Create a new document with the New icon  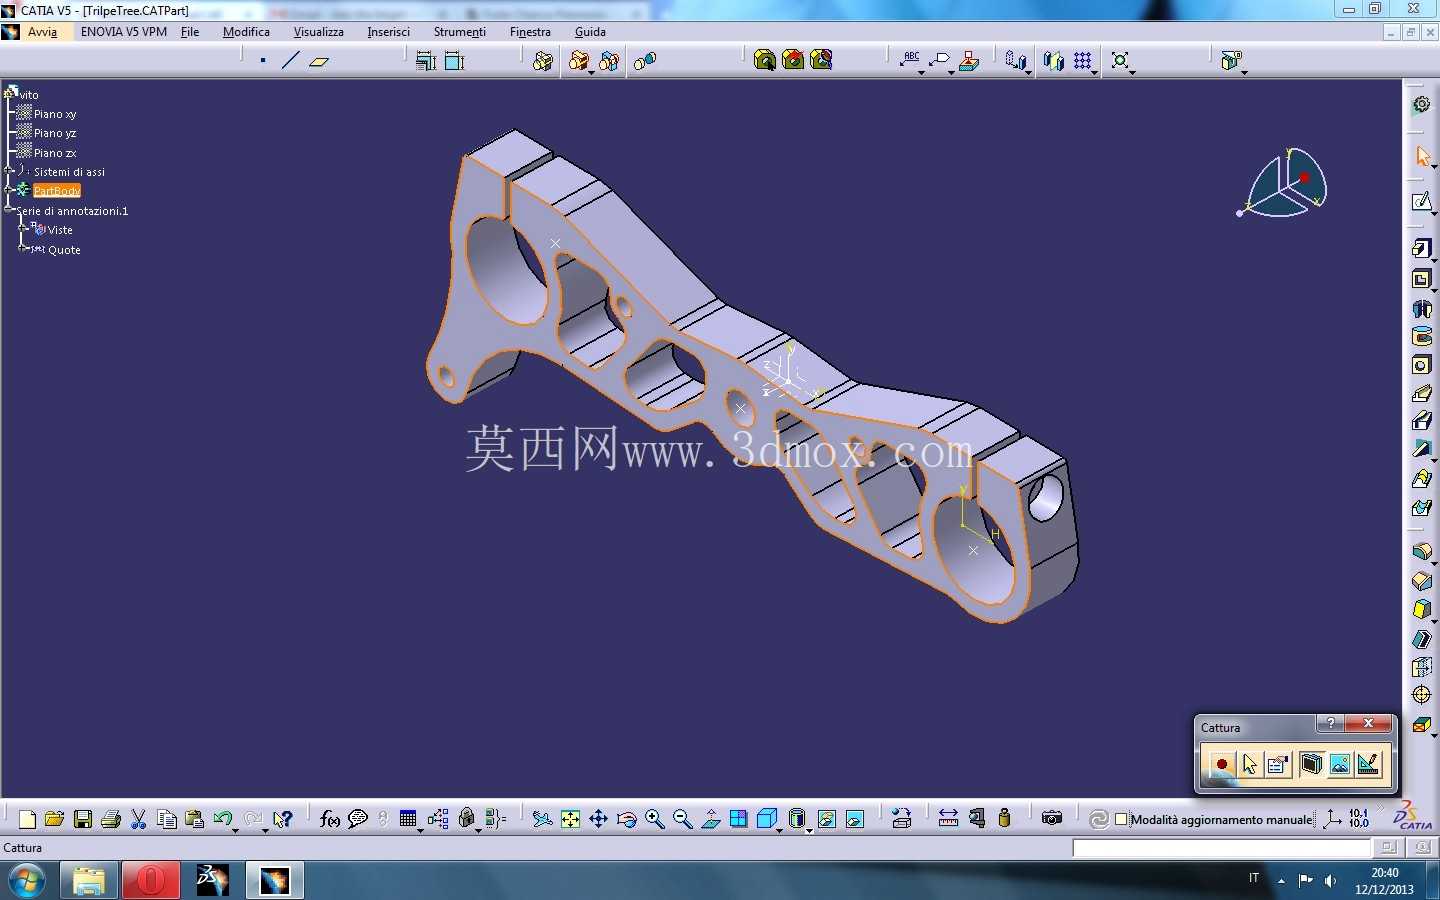tap(27, 819)
